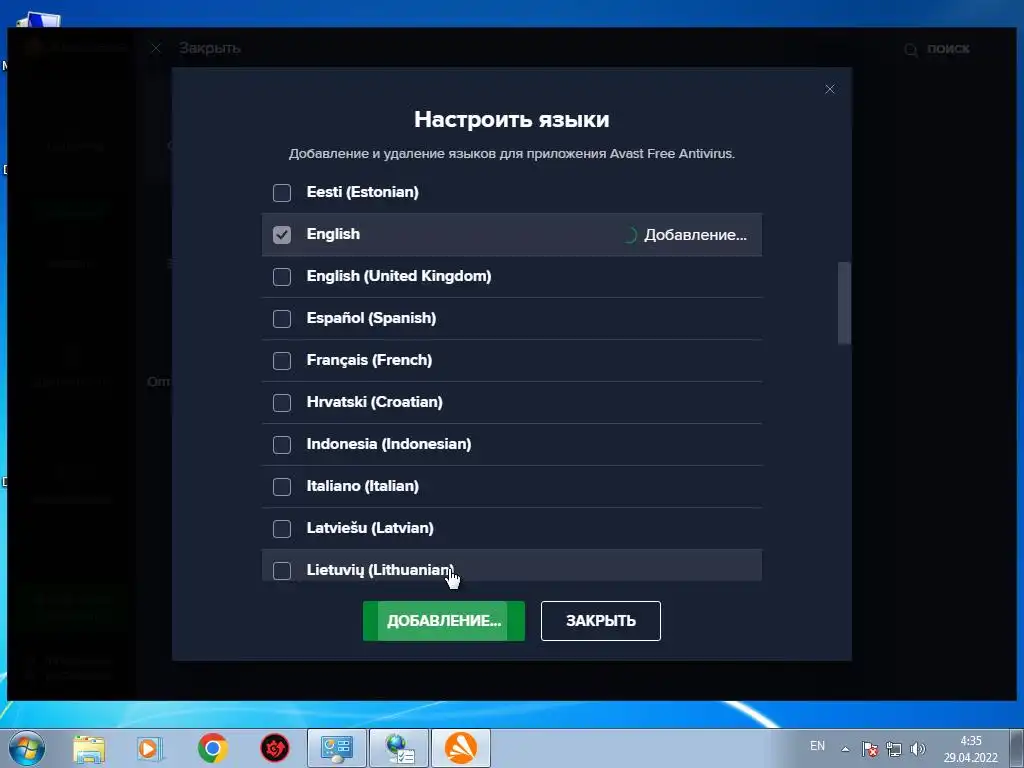Screen dimensions: 1024x768
Task: Click the поиск search field in Avast window
Action: (948, 49)
